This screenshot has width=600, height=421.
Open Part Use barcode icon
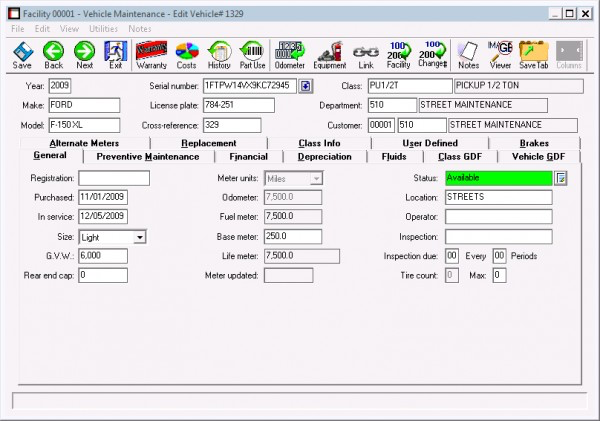253,55
